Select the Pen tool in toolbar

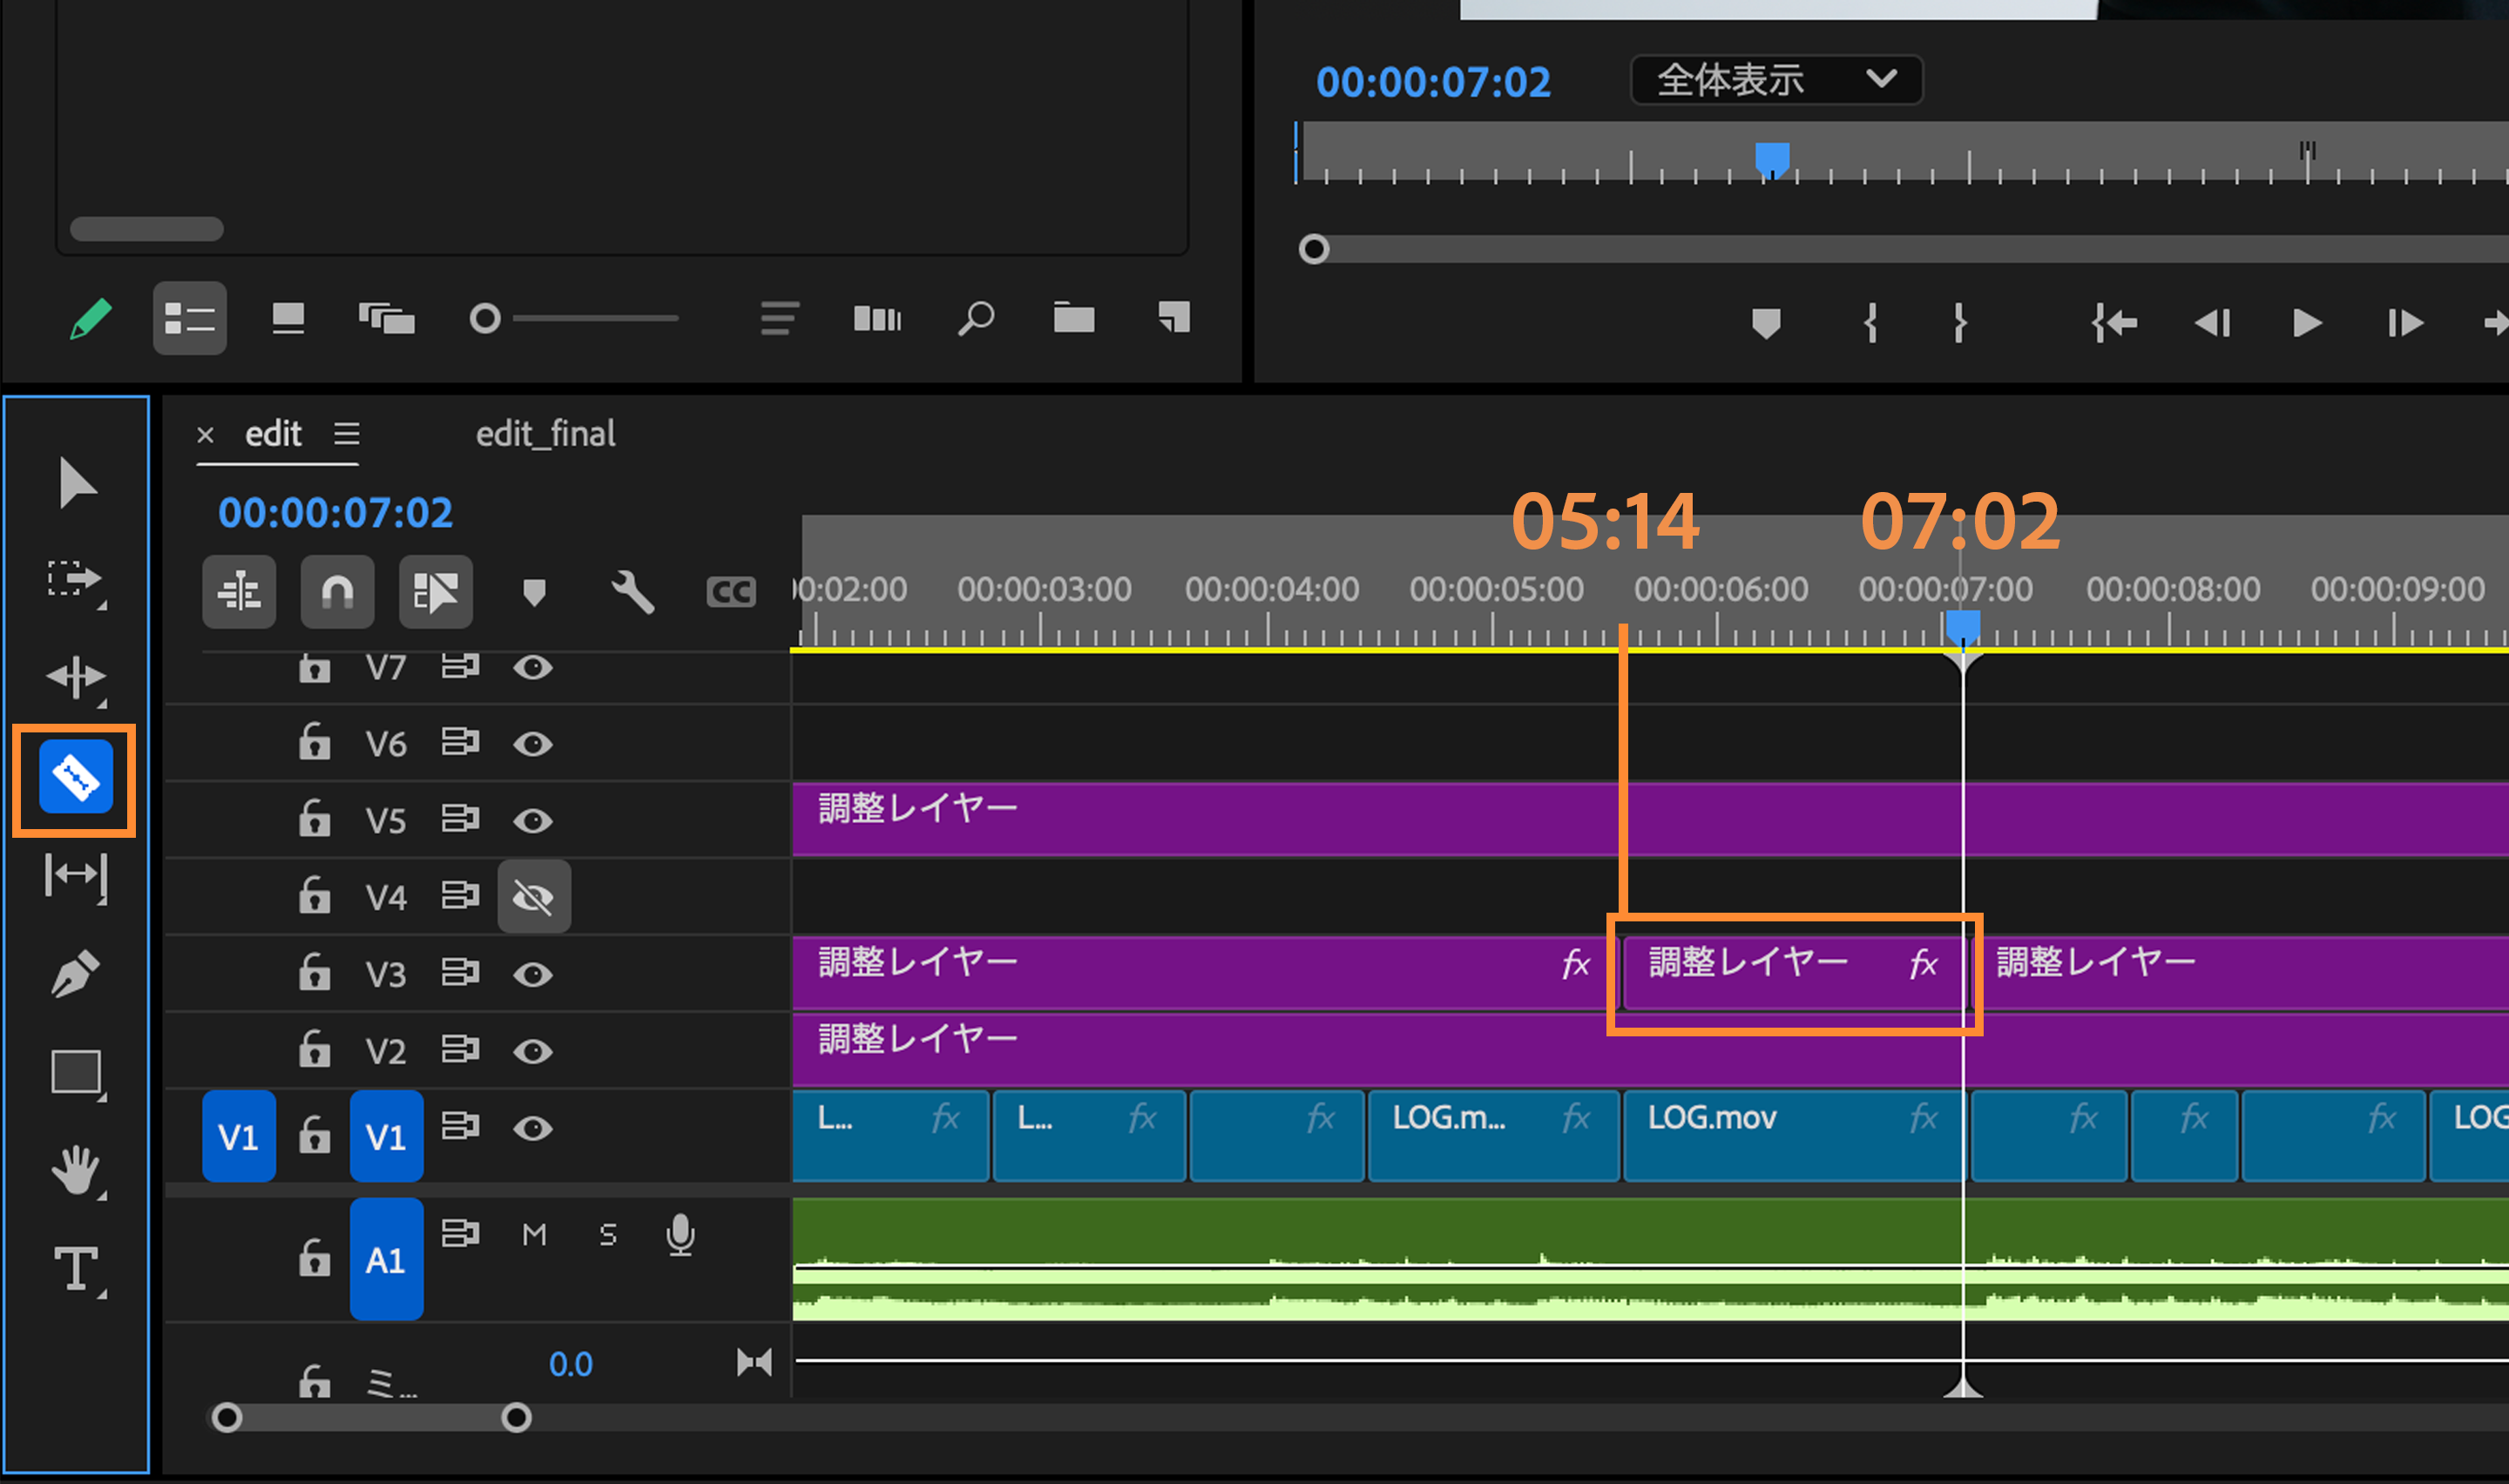coord(76,973)
